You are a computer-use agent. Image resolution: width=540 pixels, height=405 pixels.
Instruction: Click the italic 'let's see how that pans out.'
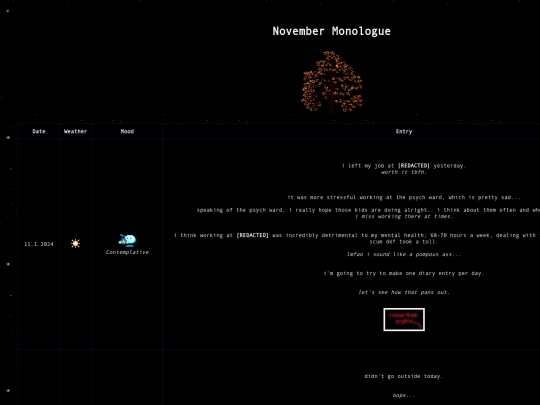(x=404, y=292)
